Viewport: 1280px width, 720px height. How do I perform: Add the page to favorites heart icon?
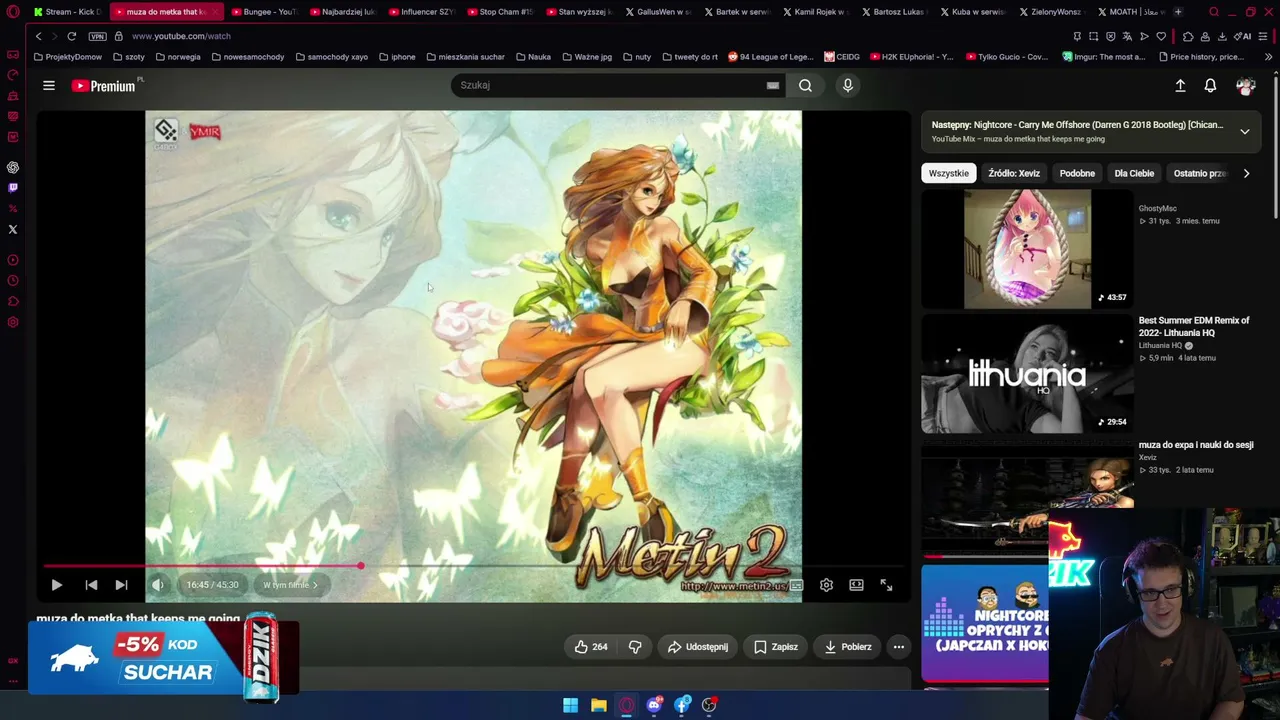[x=1161, y=36]
